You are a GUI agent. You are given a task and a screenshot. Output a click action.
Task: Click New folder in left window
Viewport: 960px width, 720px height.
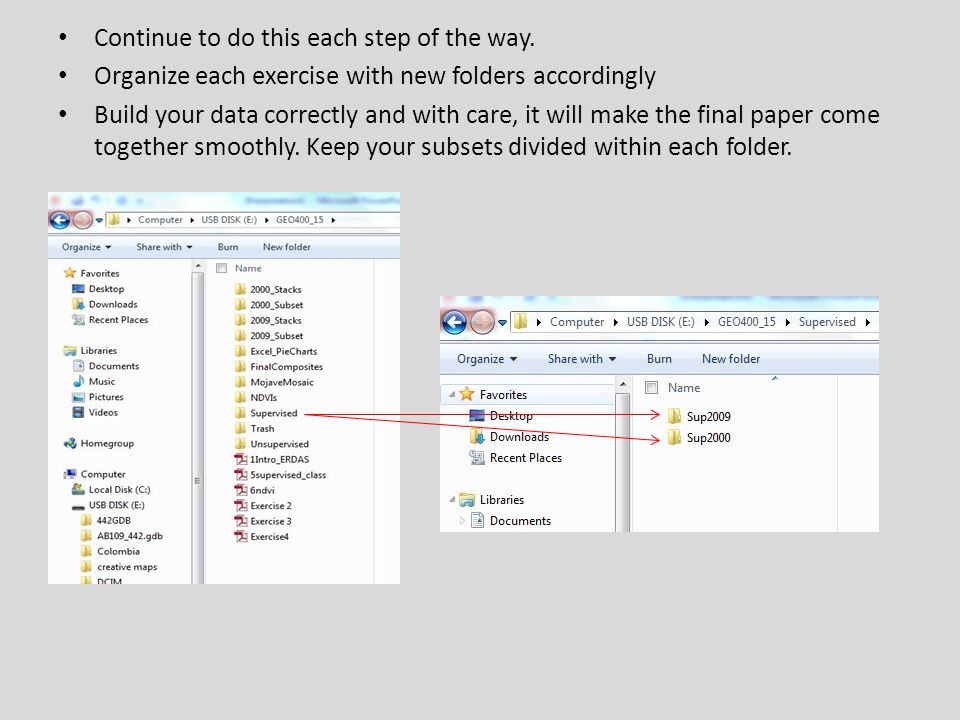[x=287, y=247]
